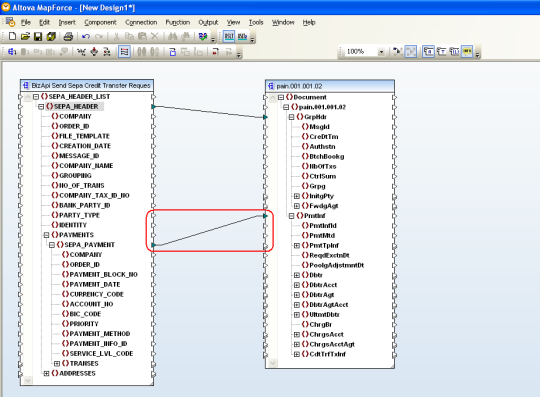Image resolution: width=540 pixels, height=397 pixels.
Task: Select the MESSAGE_ID element
Action: [79, 156]
